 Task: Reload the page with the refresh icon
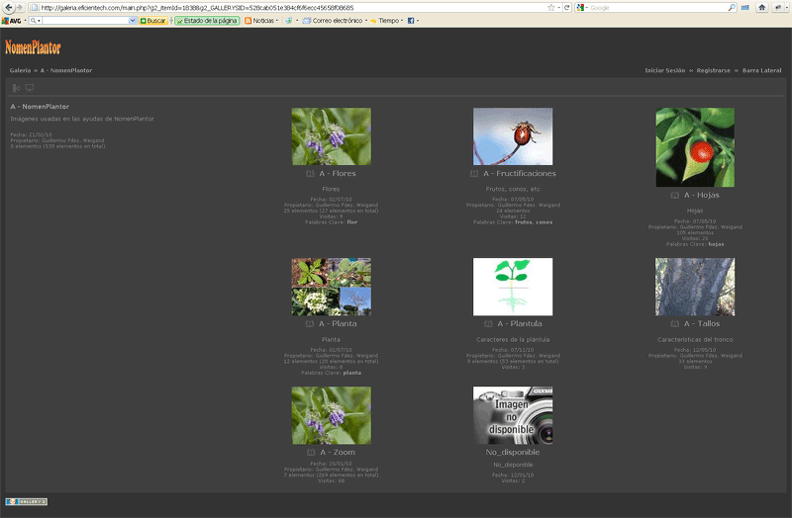pos(567,8)
